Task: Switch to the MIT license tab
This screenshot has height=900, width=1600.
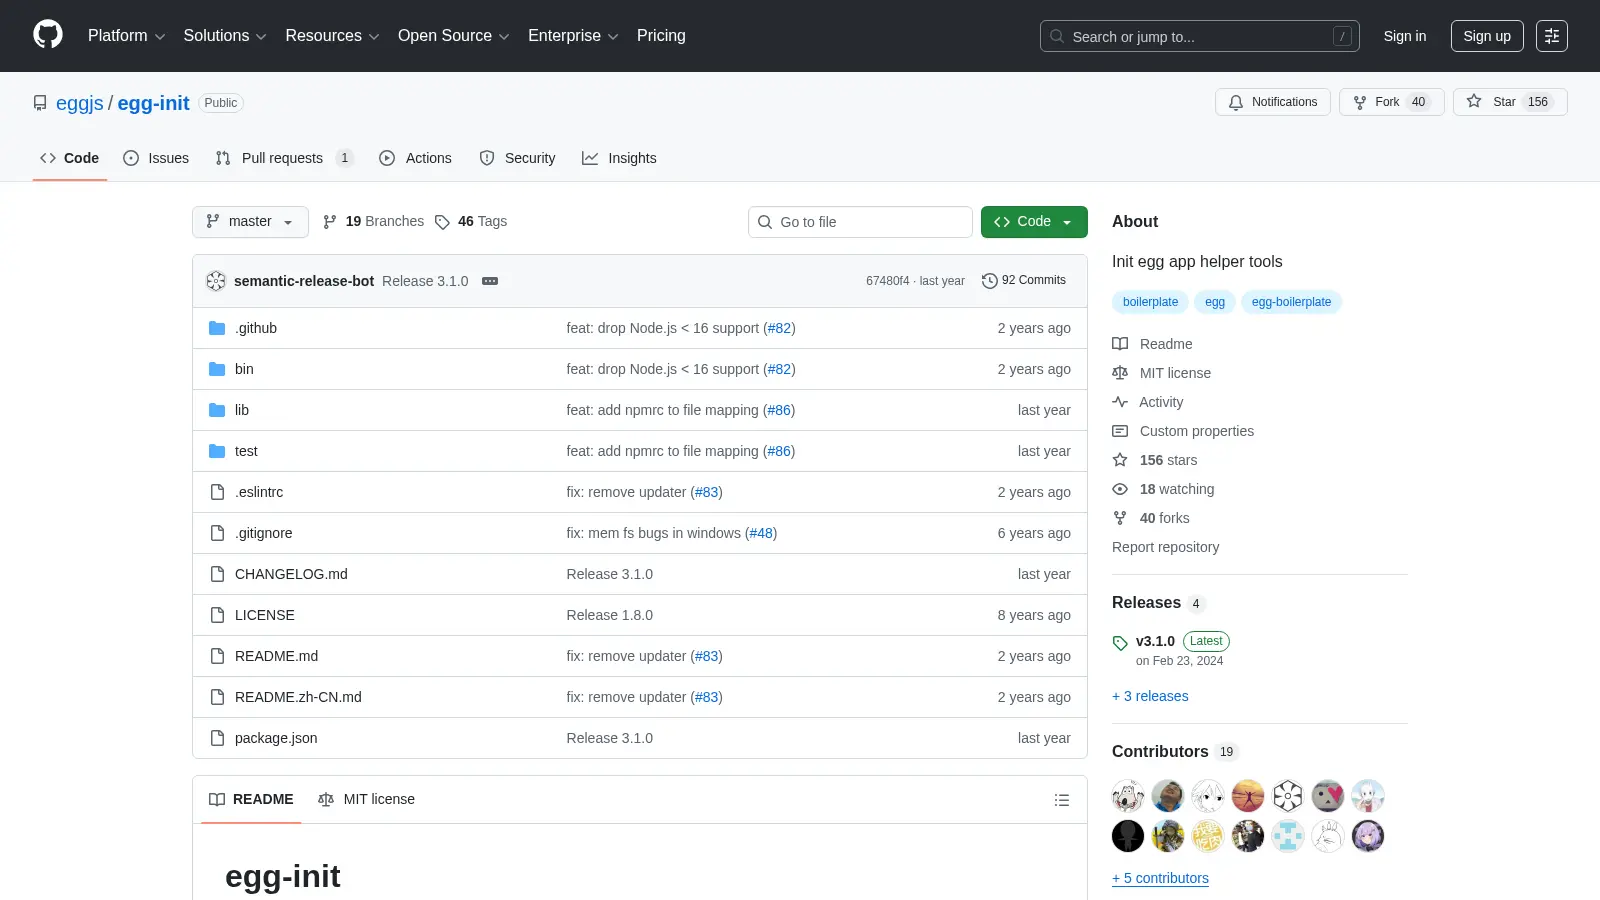Action: tap(366, 799)
